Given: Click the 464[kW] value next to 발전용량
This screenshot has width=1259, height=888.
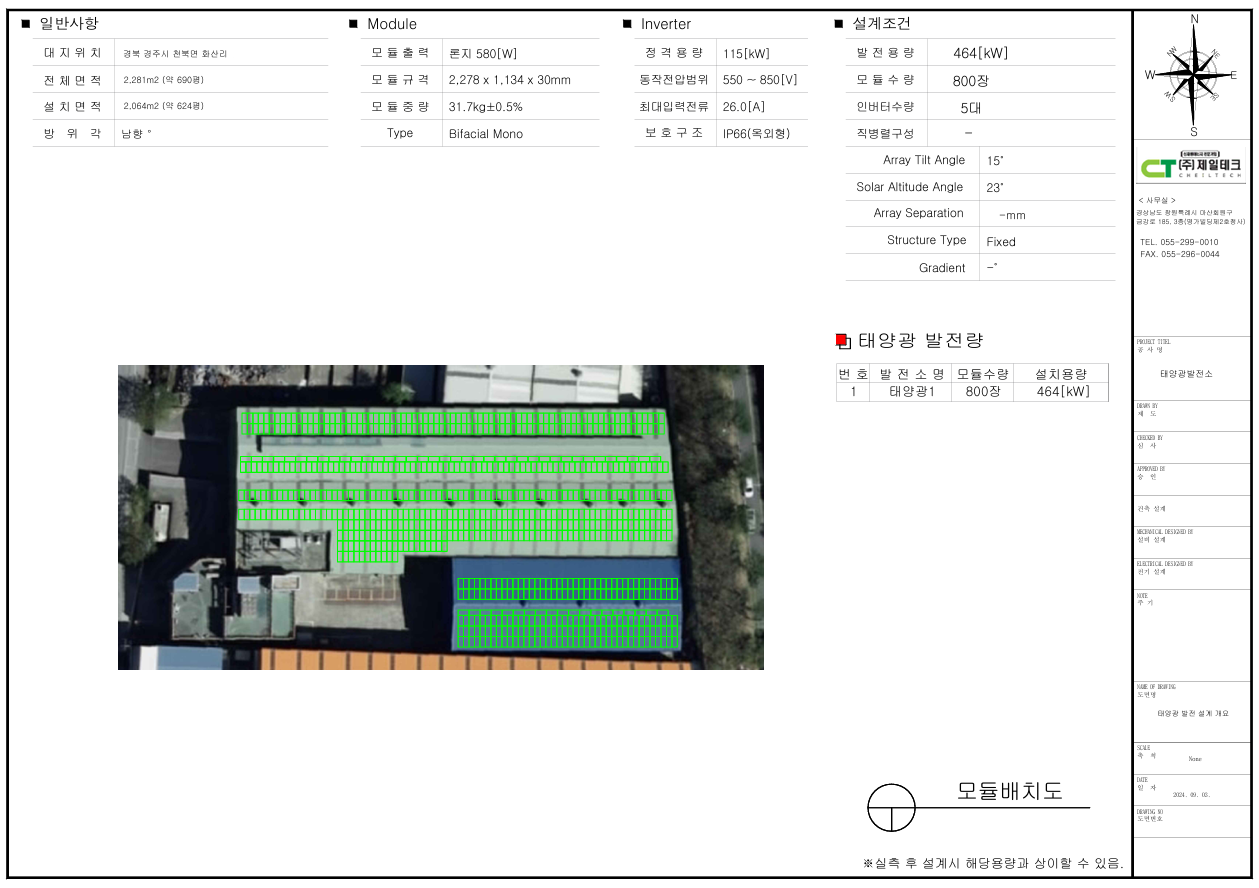Looking at the screenshot, I should point(980,53).
